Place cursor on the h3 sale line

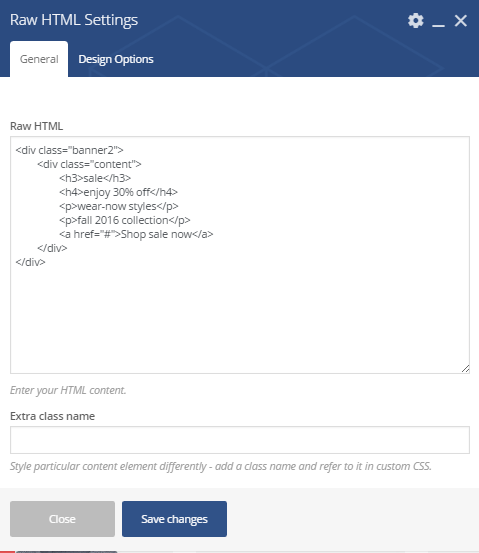(x=95, y=178)
